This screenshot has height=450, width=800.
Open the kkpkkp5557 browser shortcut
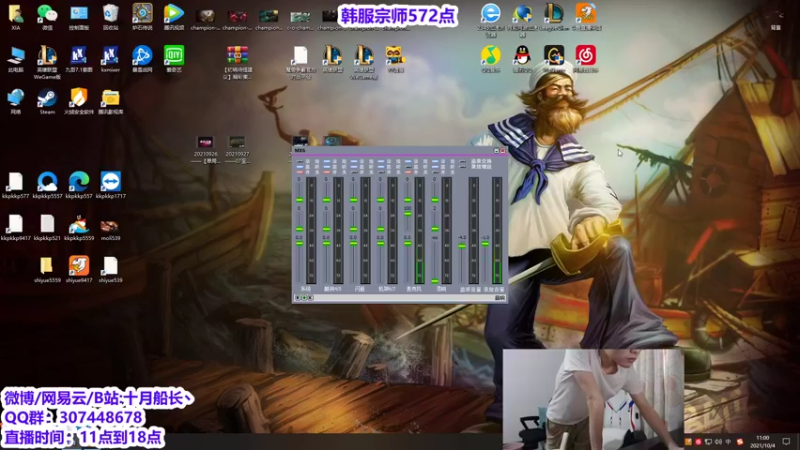click(47, 185)
